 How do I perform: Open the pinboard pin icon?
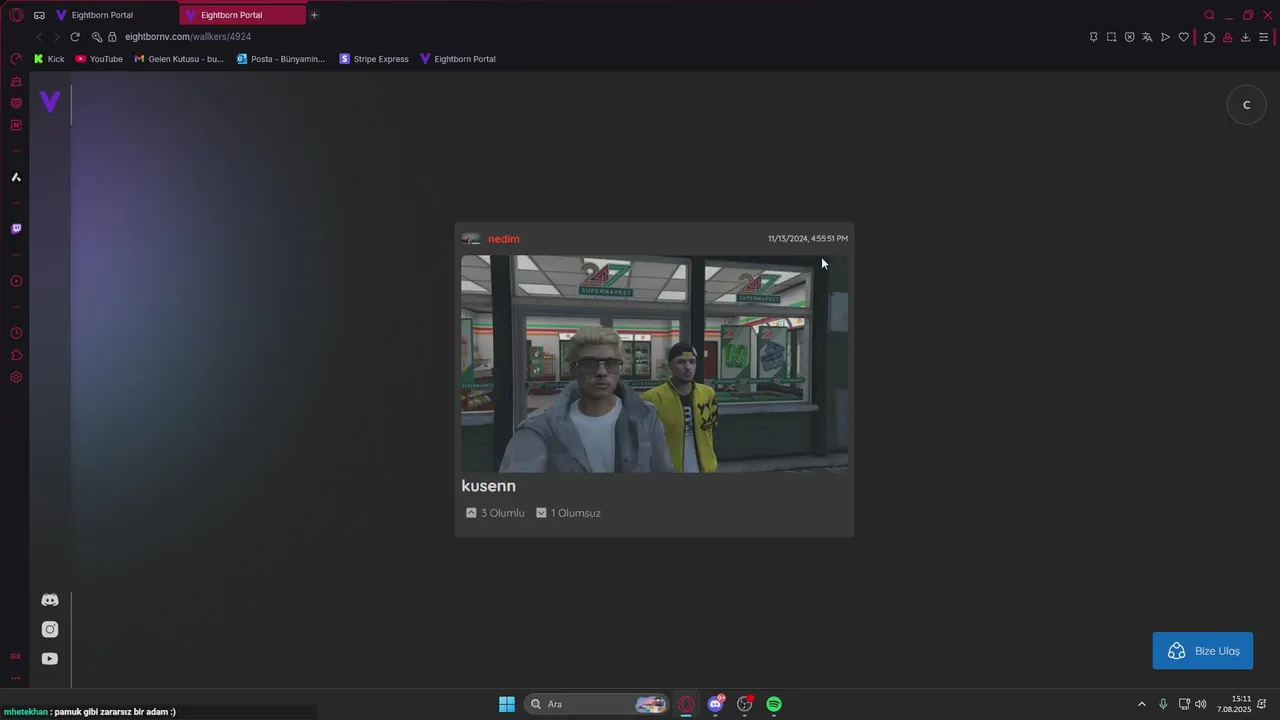tap(1093, 37)
